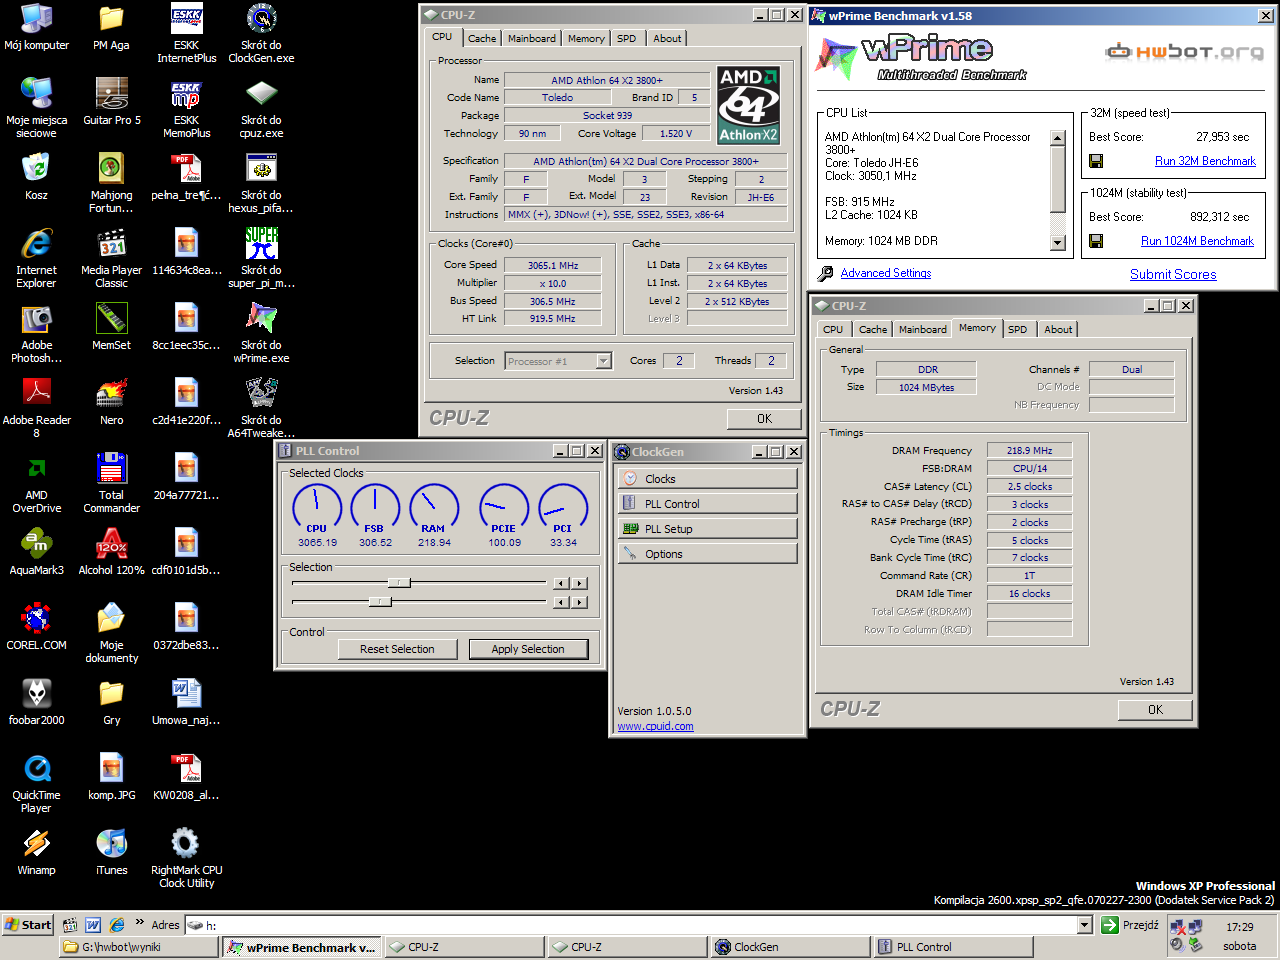The width and height of the screenshot is (1280, 960).
Task: Open the SPD tab in the CPU-Z Memory window
Action: pyautogui.click(x=1017, y=329)
